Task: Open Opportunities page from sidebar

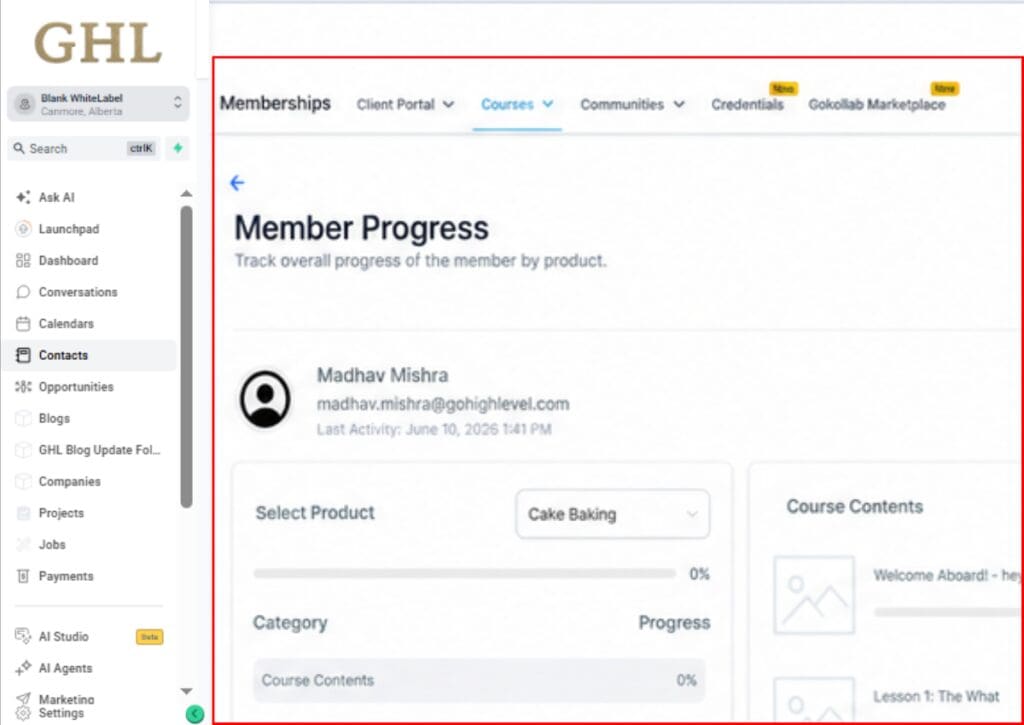Action: click(x=76, y=387)
